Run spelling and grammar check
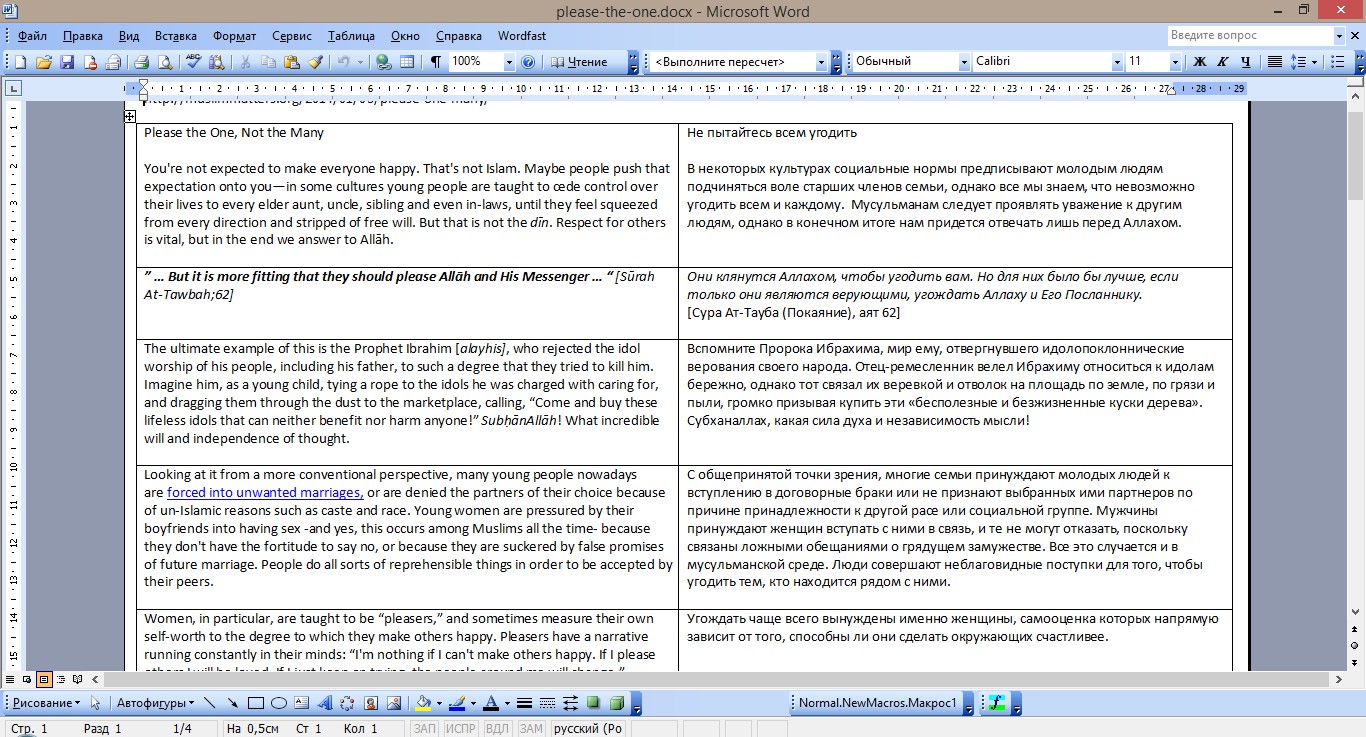The image size is (1366, 737). click(194, 62)
